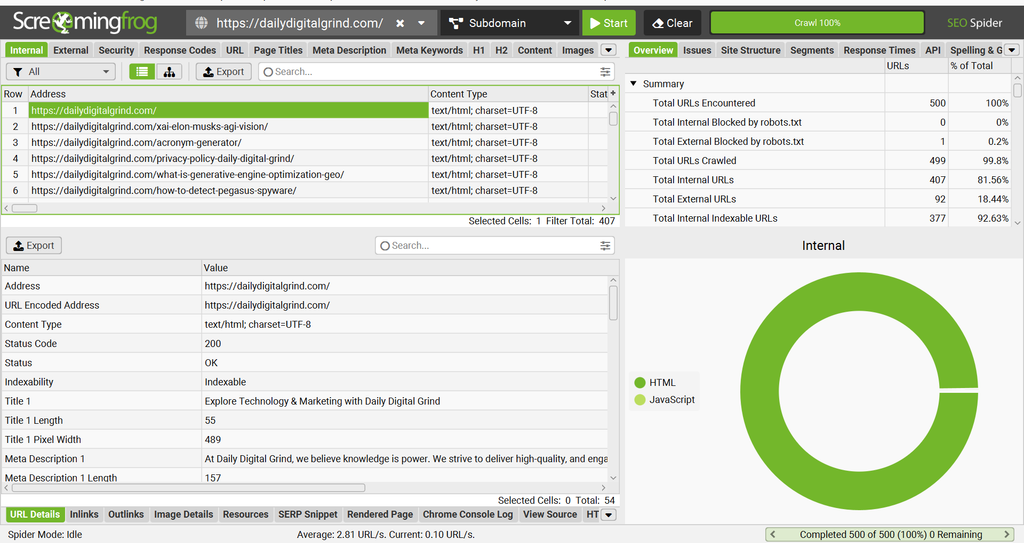
Task: Open the Response Times tab
Action: pyautogui.click(x=879, y=50)
